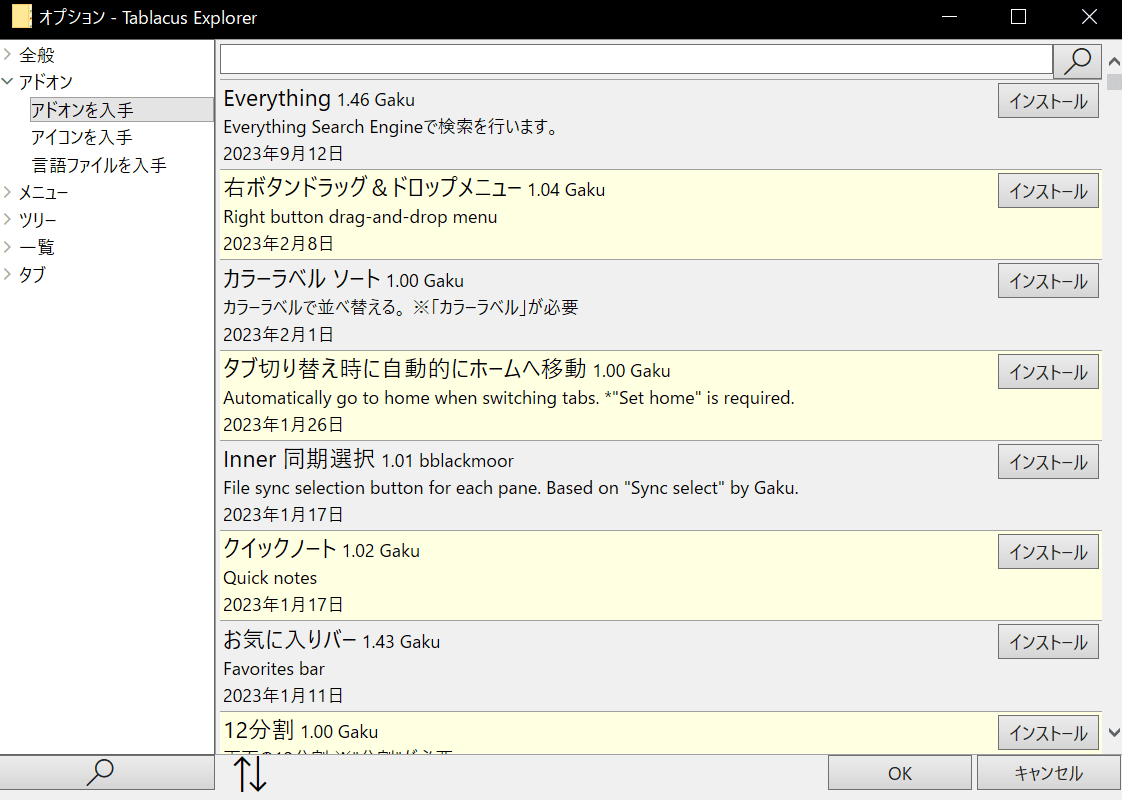Click the クイックノート addon title
Viewport: 1122px width, 800px height.
pos(280,549)
